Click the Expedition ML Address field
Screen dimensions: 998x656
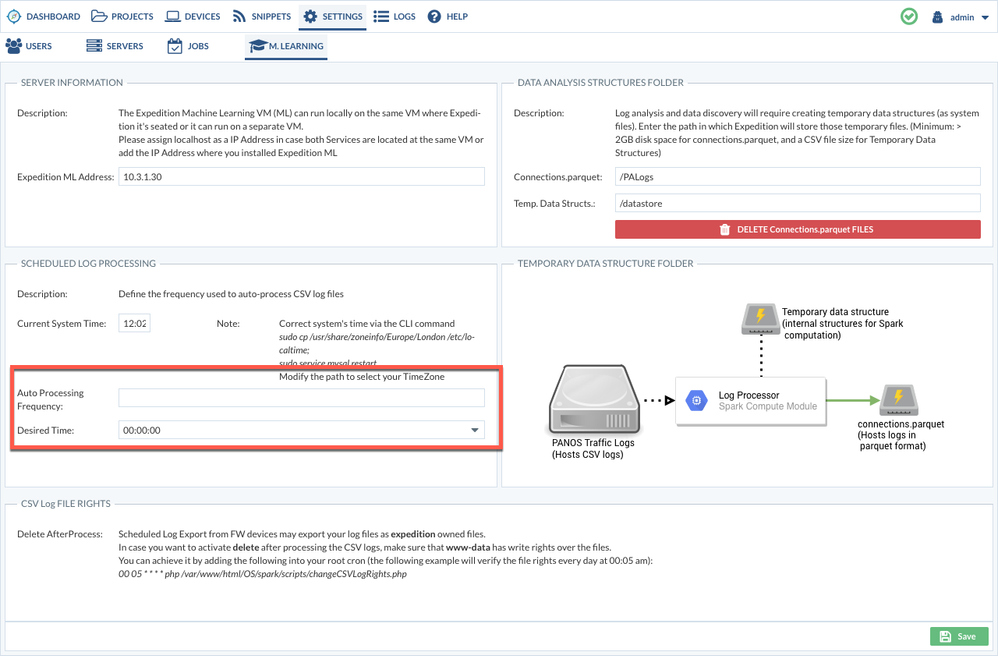pyautogui.click(x=301, y=177)
